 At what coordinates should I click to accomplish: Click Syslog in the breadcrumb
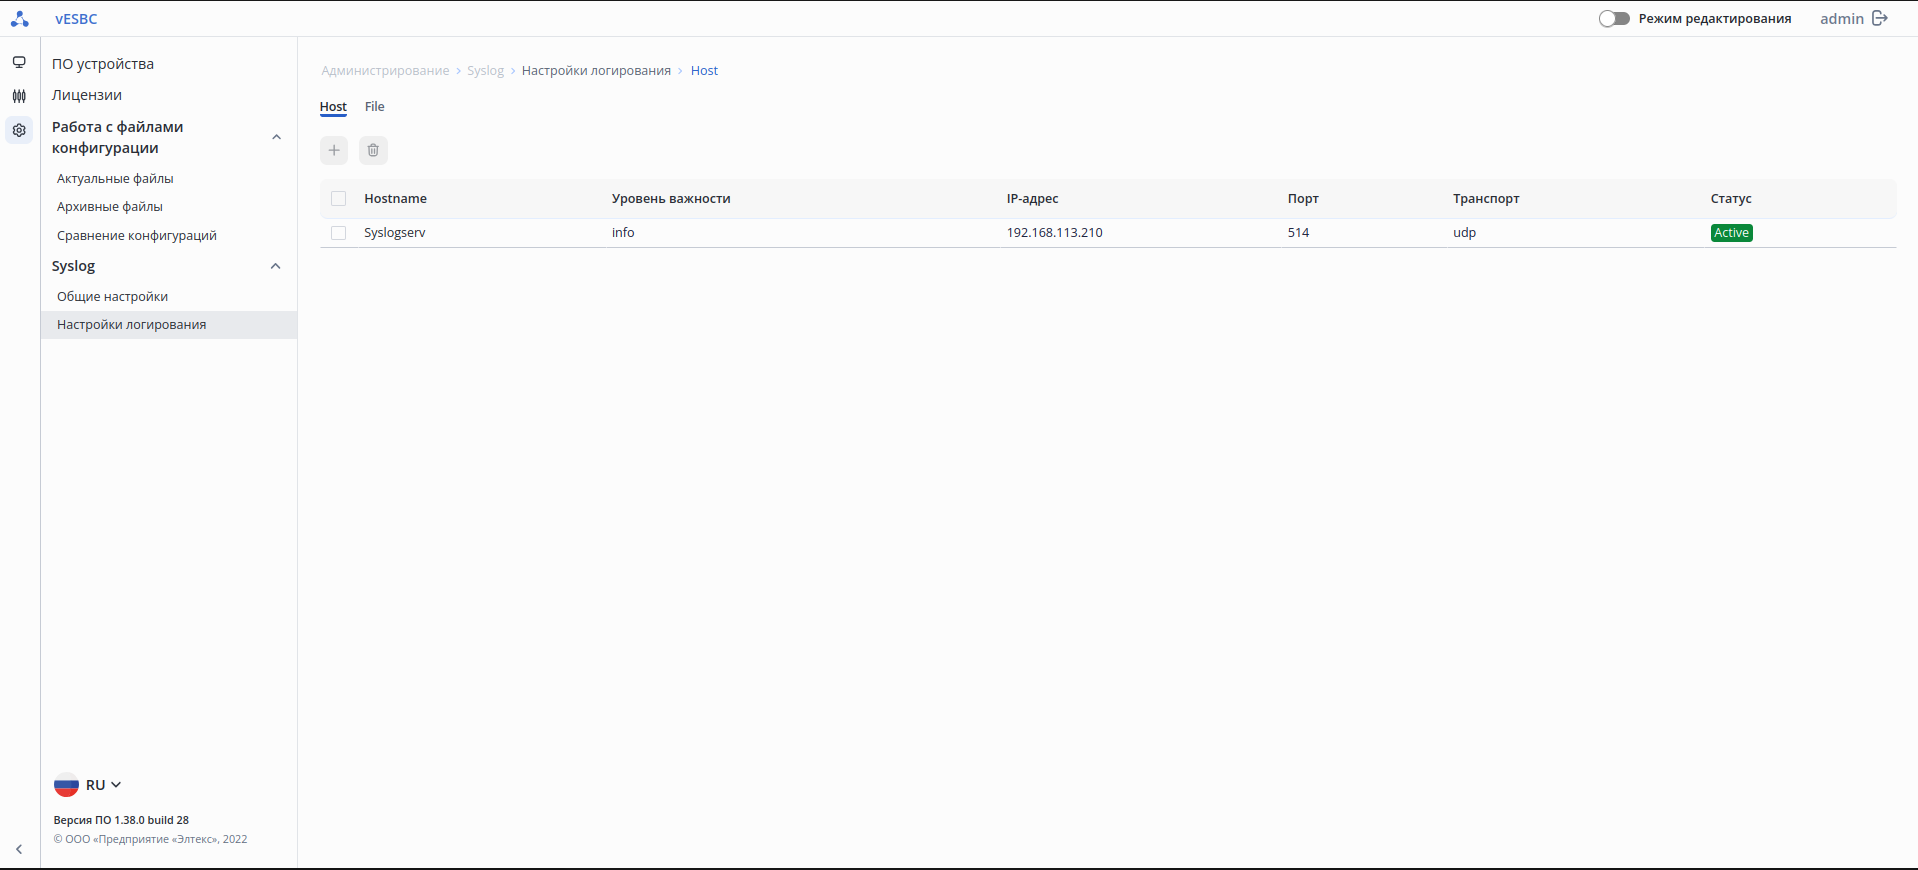tap(485, 71)
